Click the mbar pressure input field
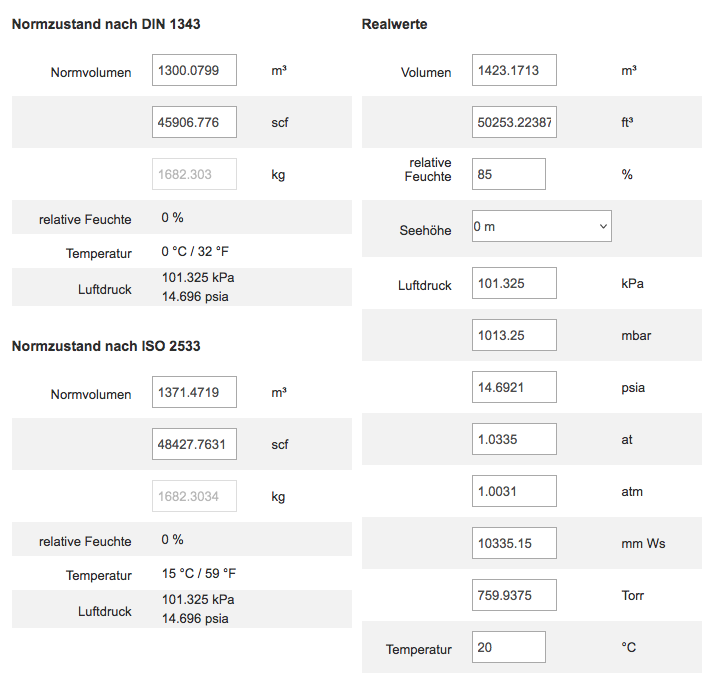Image resolution: width=715 pixels, height=678 pixels. coord(514,335)
